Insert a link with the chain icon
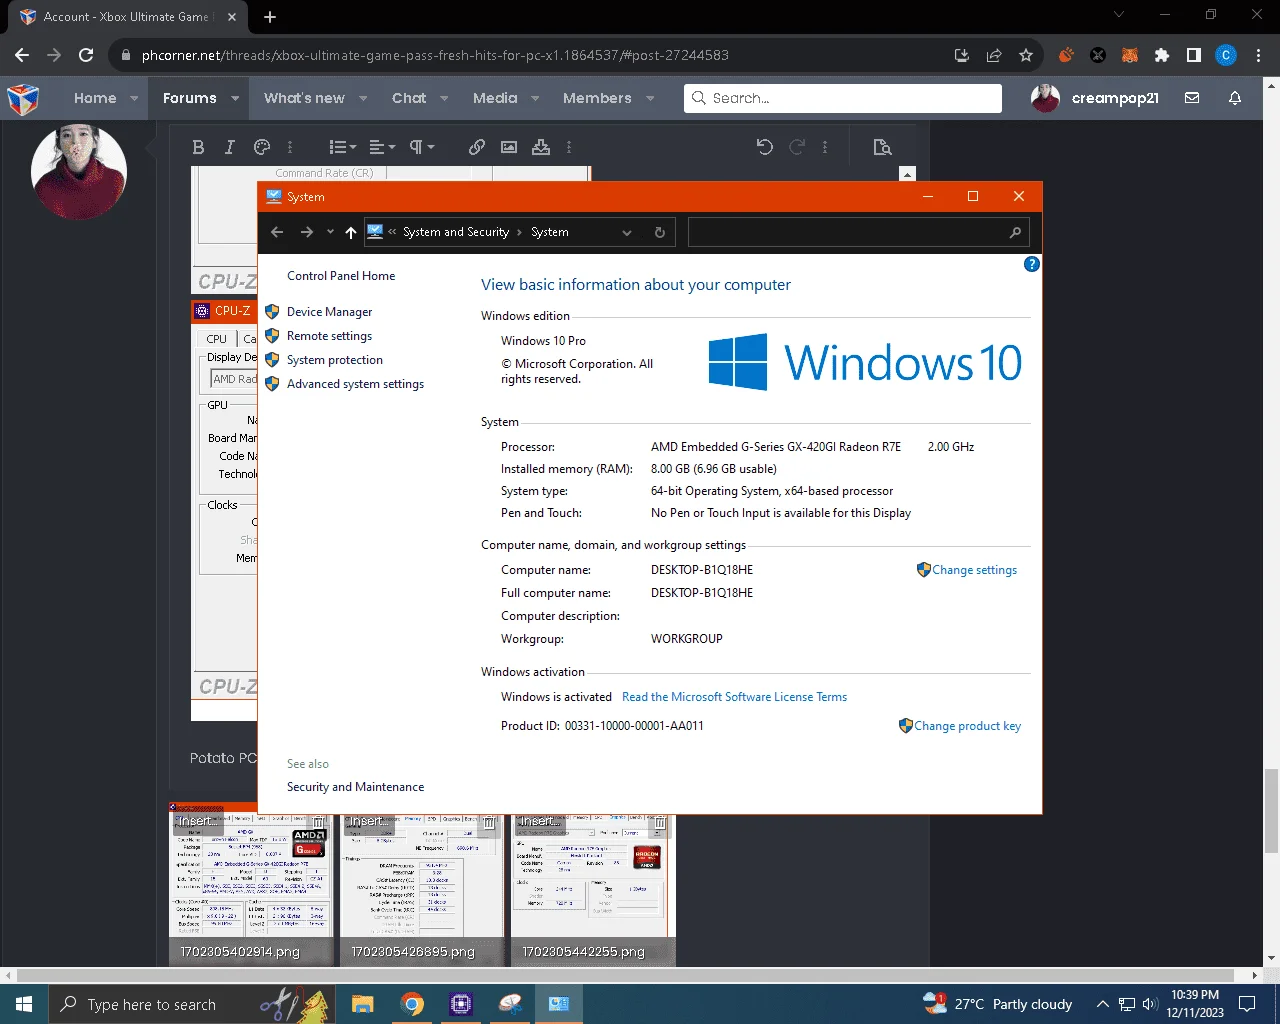Image resolution: width=1280 pixels, height=1024 pixels. pyautogui.click(x=477, y=147)
